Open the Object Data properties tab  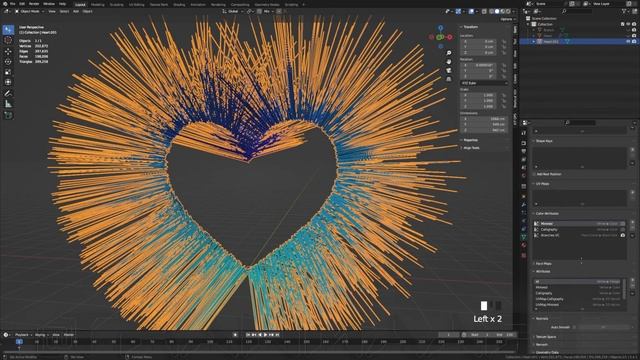tap(524, 237)
